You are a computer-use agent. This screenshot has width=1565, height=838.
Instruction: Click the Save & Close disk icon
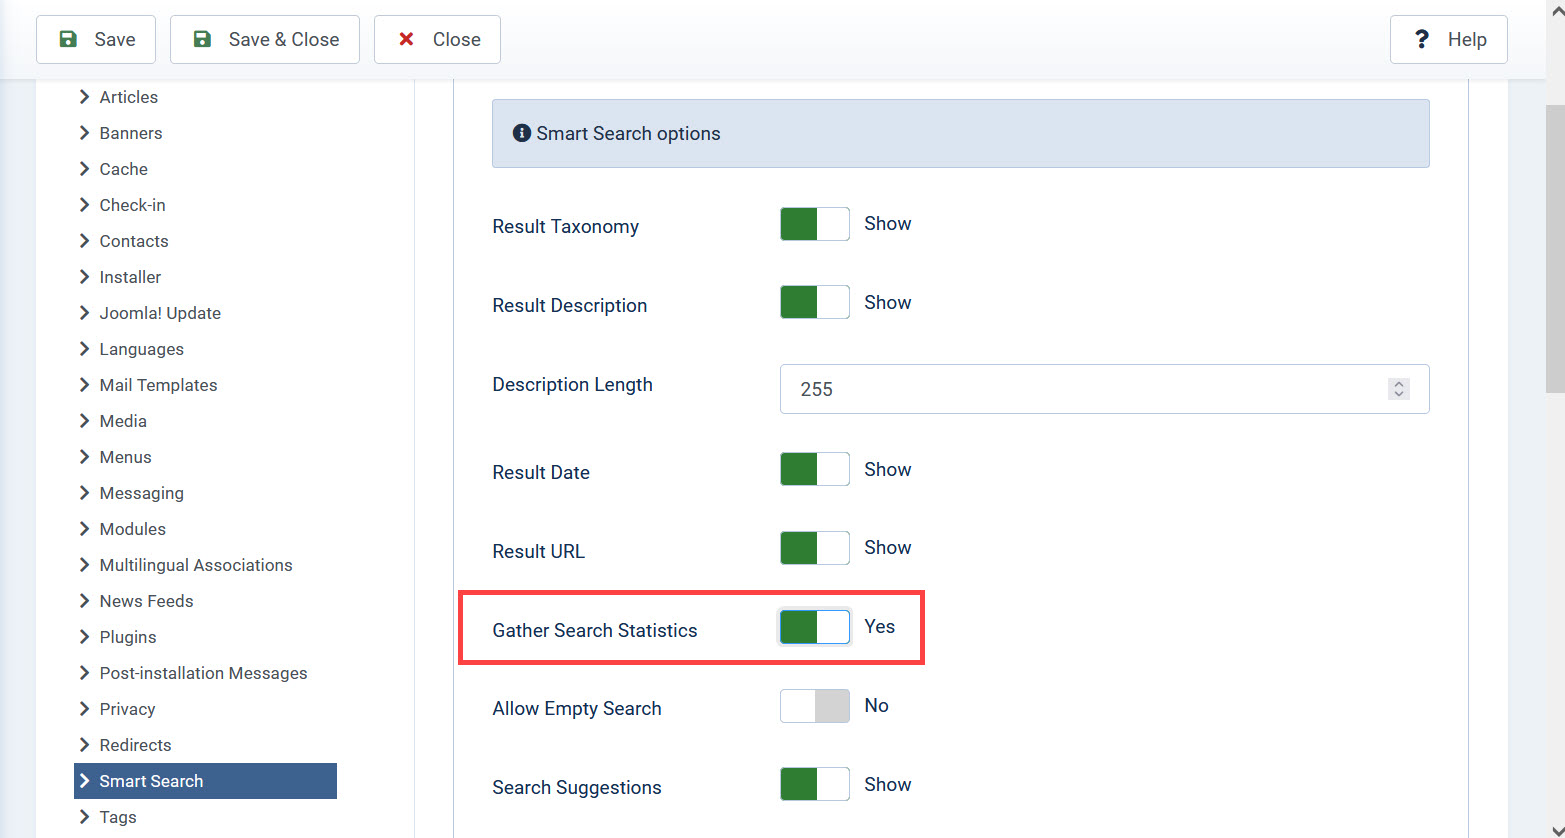tap(202, 39)
